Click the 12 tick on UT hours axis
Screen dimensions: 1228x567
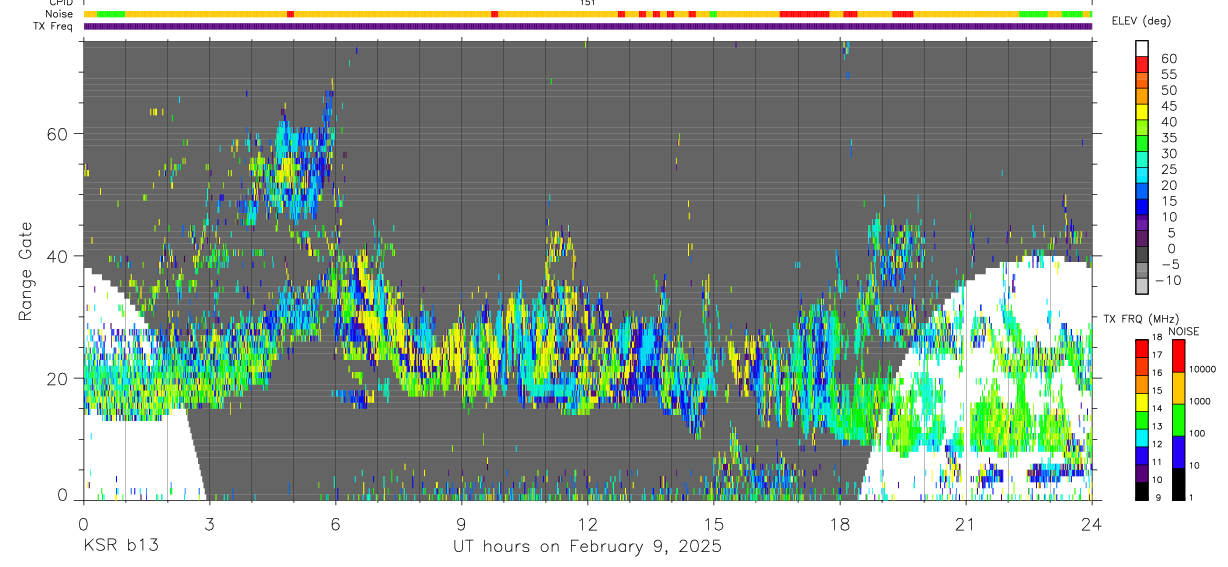point(587,525)
